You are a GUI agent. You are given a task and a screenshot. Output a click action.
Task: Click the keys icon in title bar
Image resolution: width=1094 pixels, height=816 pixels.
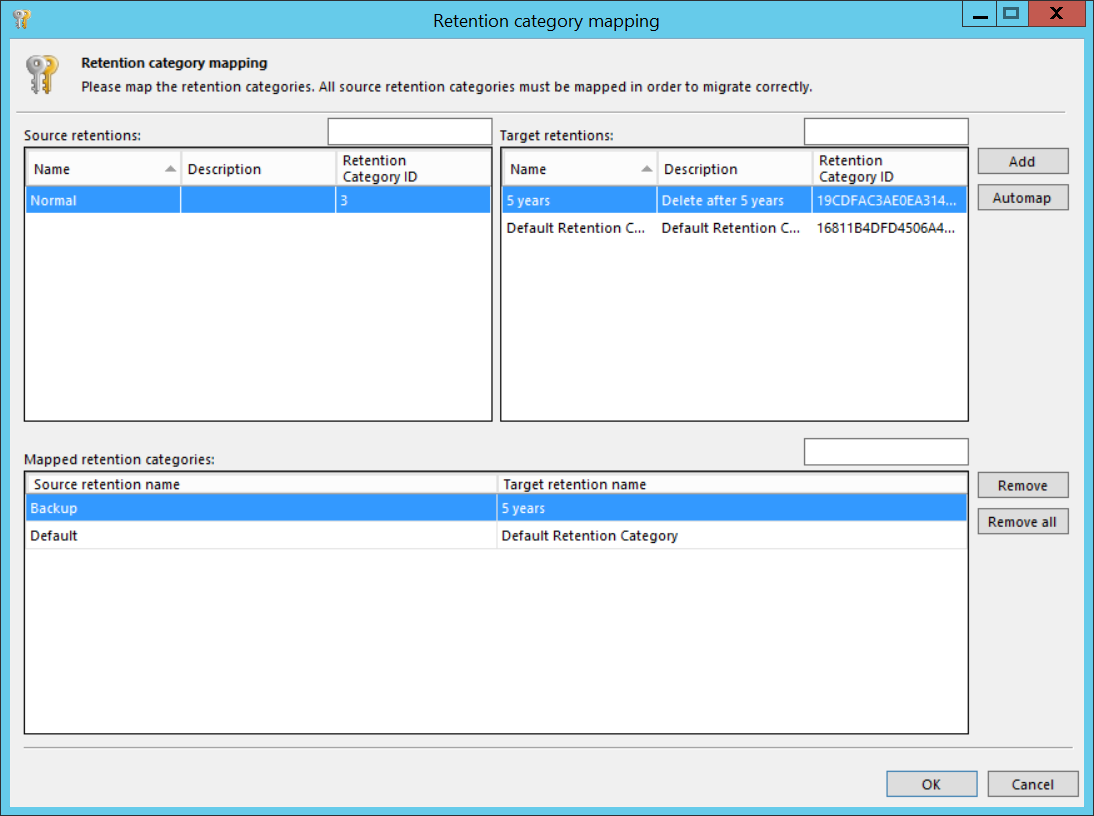coord(21,18)
